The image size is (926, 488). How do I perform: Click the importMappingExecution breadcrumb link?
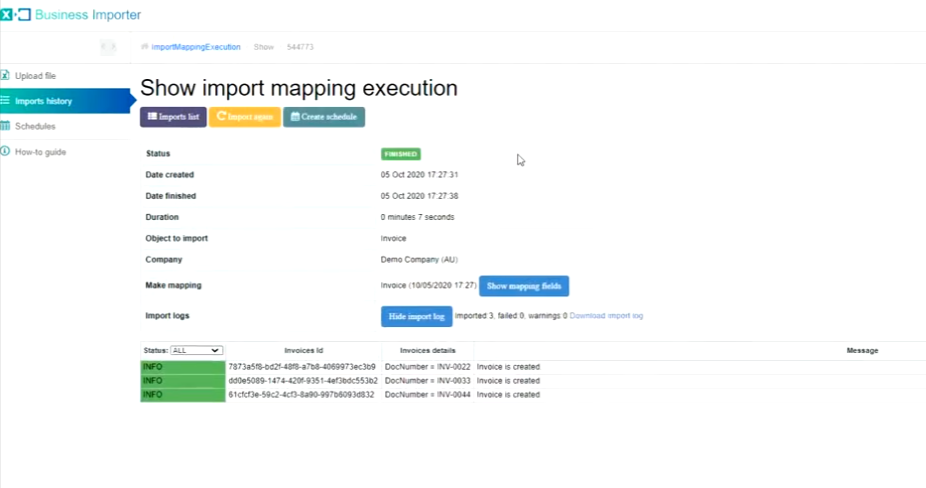197,47
